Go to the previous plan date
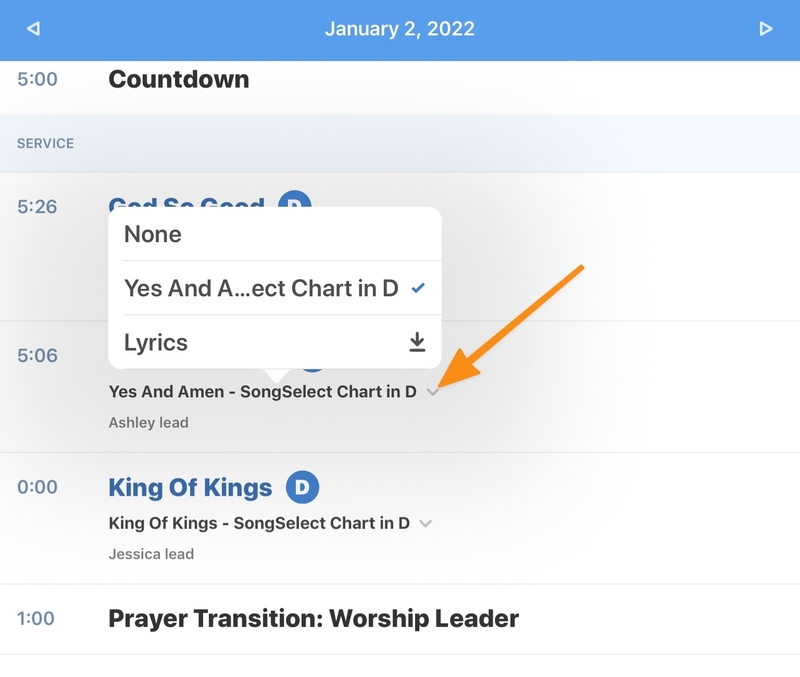This screenshot has height=677, width=800. point(33,29)
